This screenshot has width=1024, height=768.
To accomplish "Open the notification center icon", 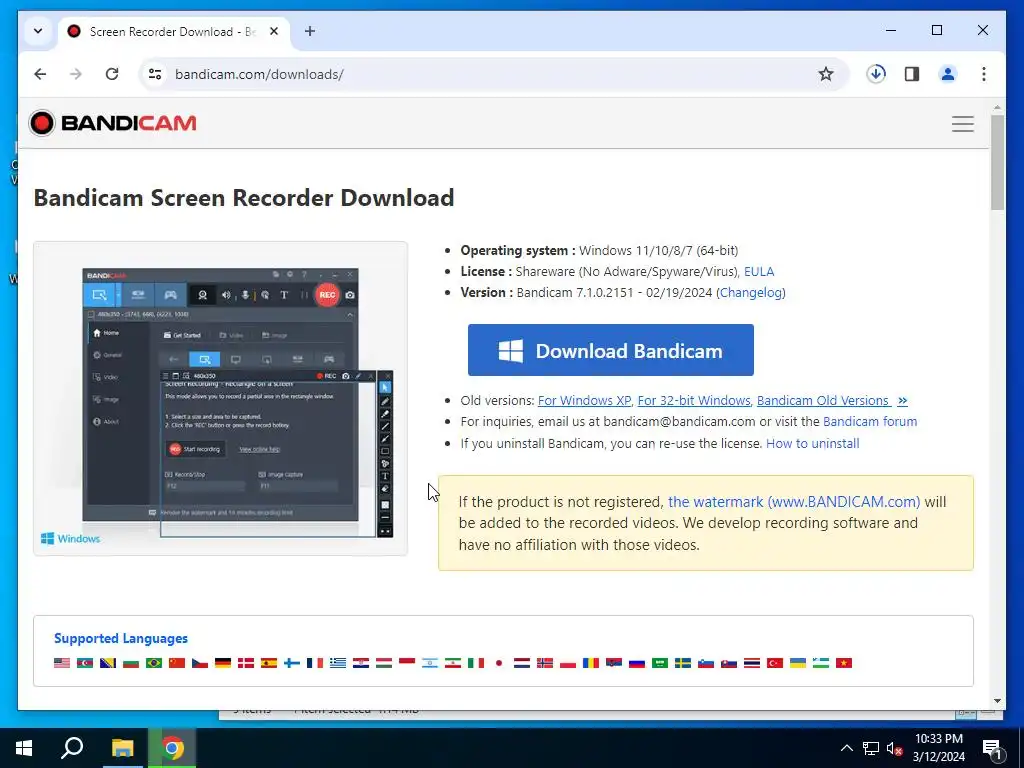I will [x=992, y=749].
